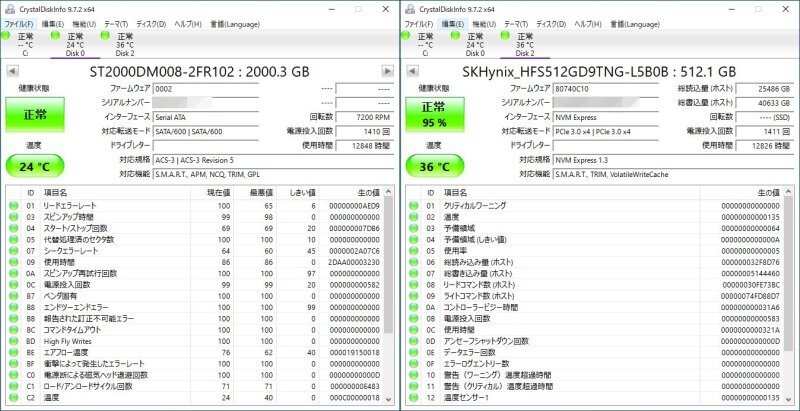The height and width of the screenshot is (411, 800).
Task: Click 36 °C temperature button
Action: pyautogui.click(x=435, y=166)
